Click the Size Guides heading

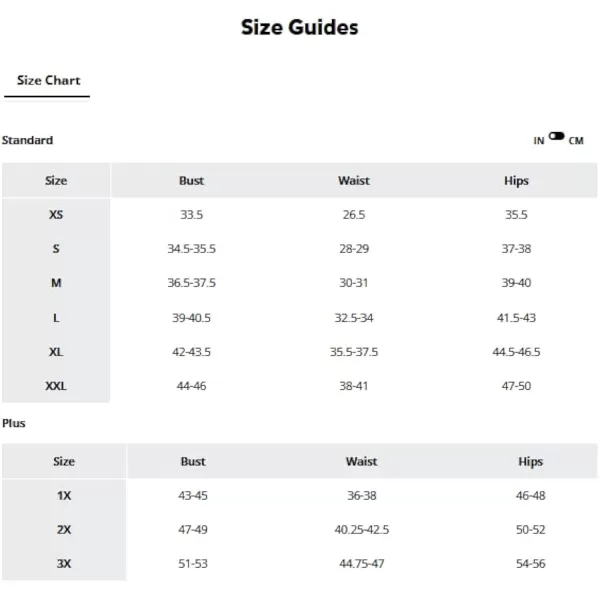click(x=300, y=28)
